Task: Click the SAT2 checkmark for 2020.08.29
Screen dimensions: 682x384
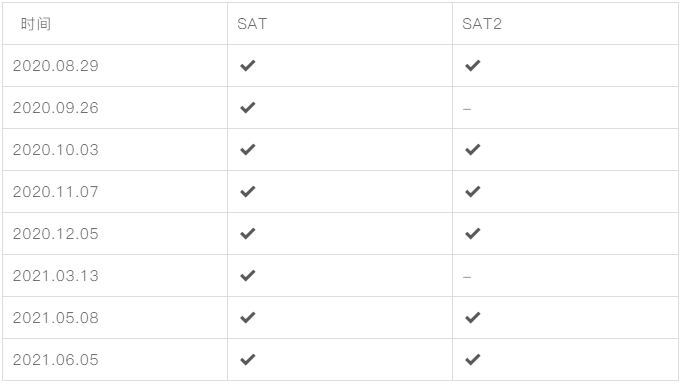Action: click(472, 66)
